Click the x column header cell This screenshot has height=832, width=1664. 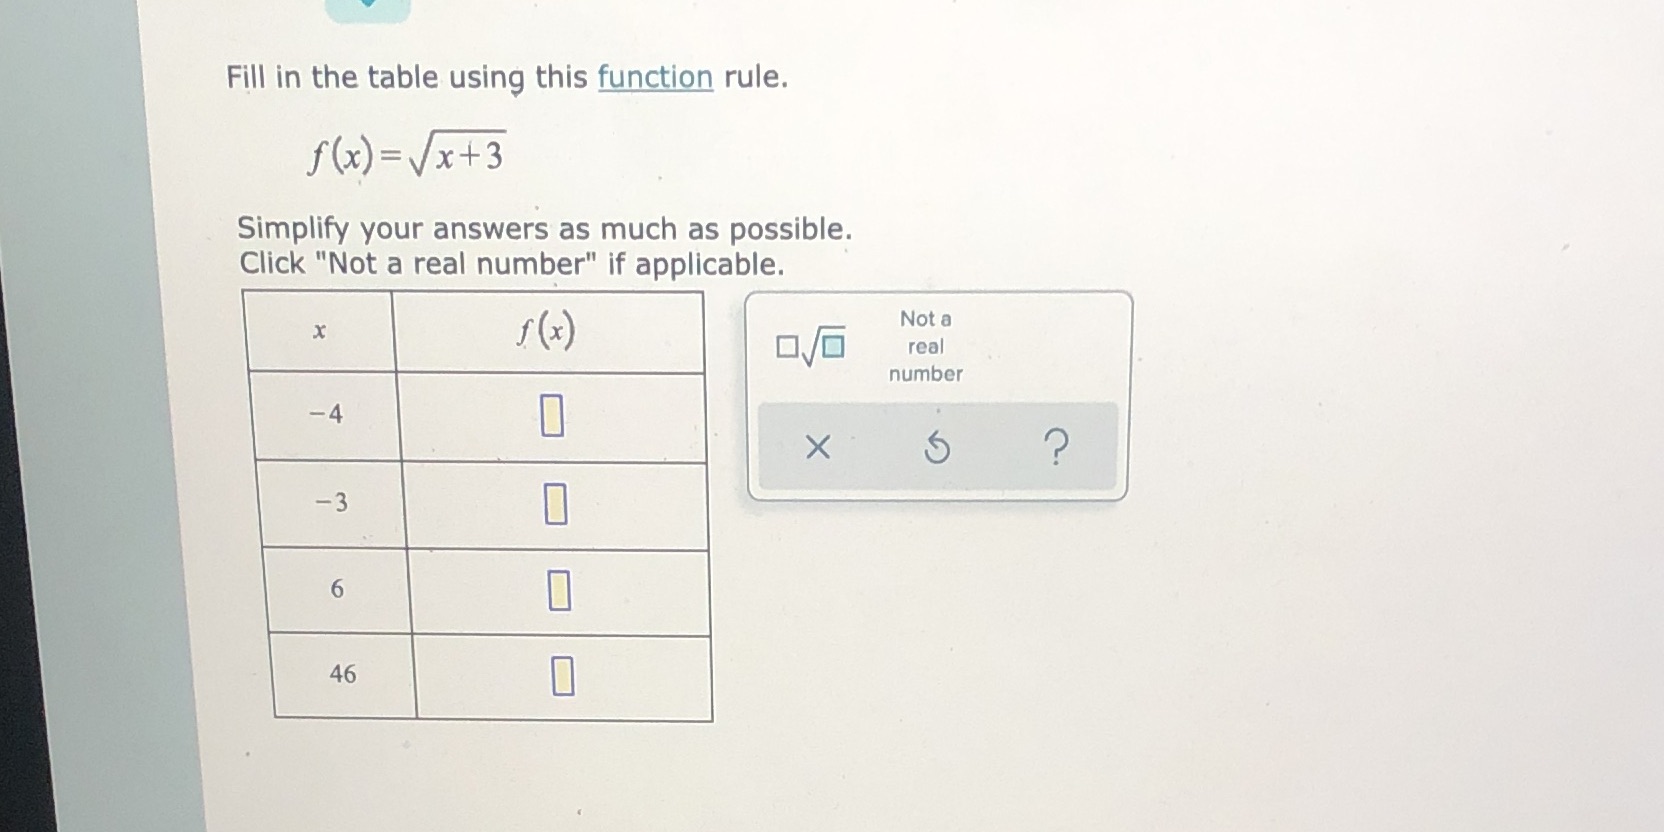point(319,331)
